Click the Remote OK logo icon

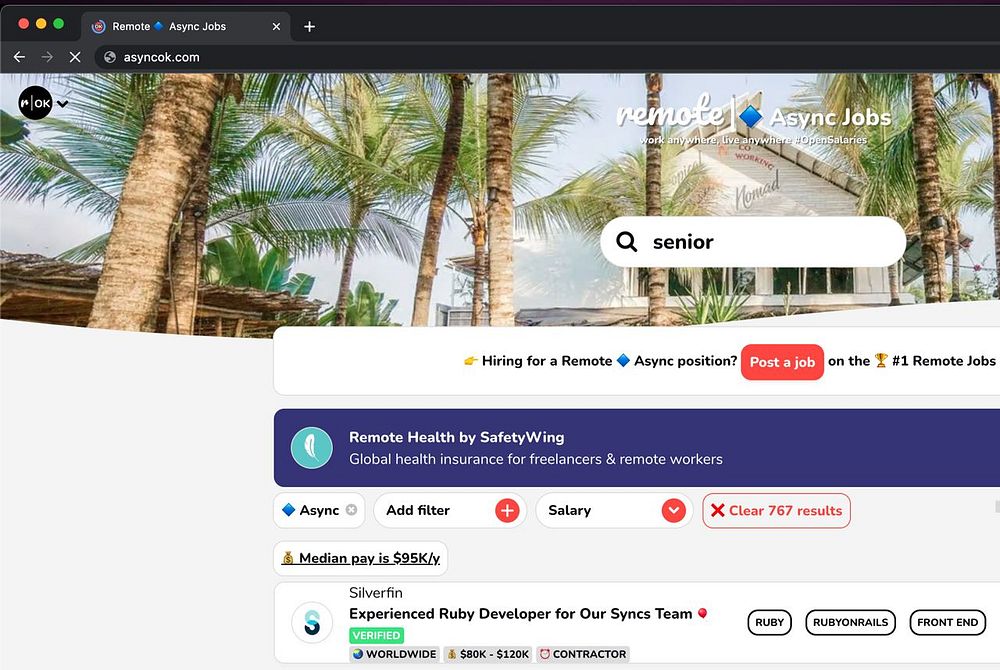[35, 103]
